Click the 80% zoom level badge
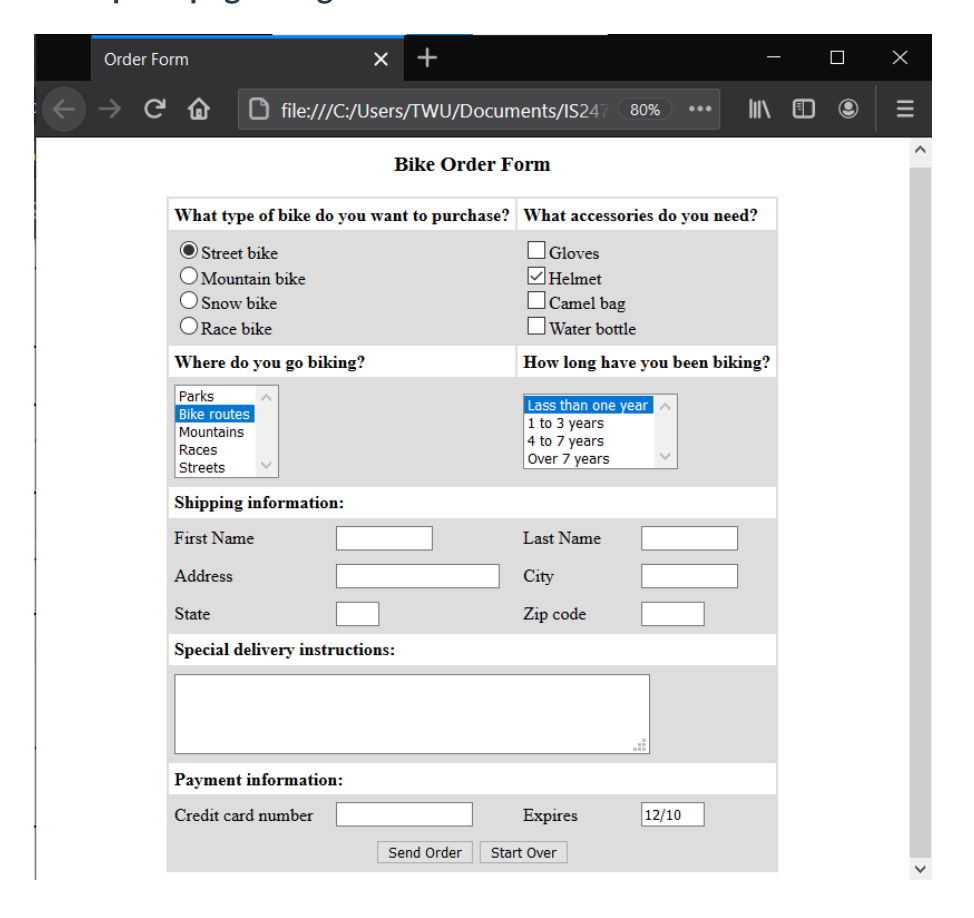Screen dimensions: 974x918 [x=645, y=110]
